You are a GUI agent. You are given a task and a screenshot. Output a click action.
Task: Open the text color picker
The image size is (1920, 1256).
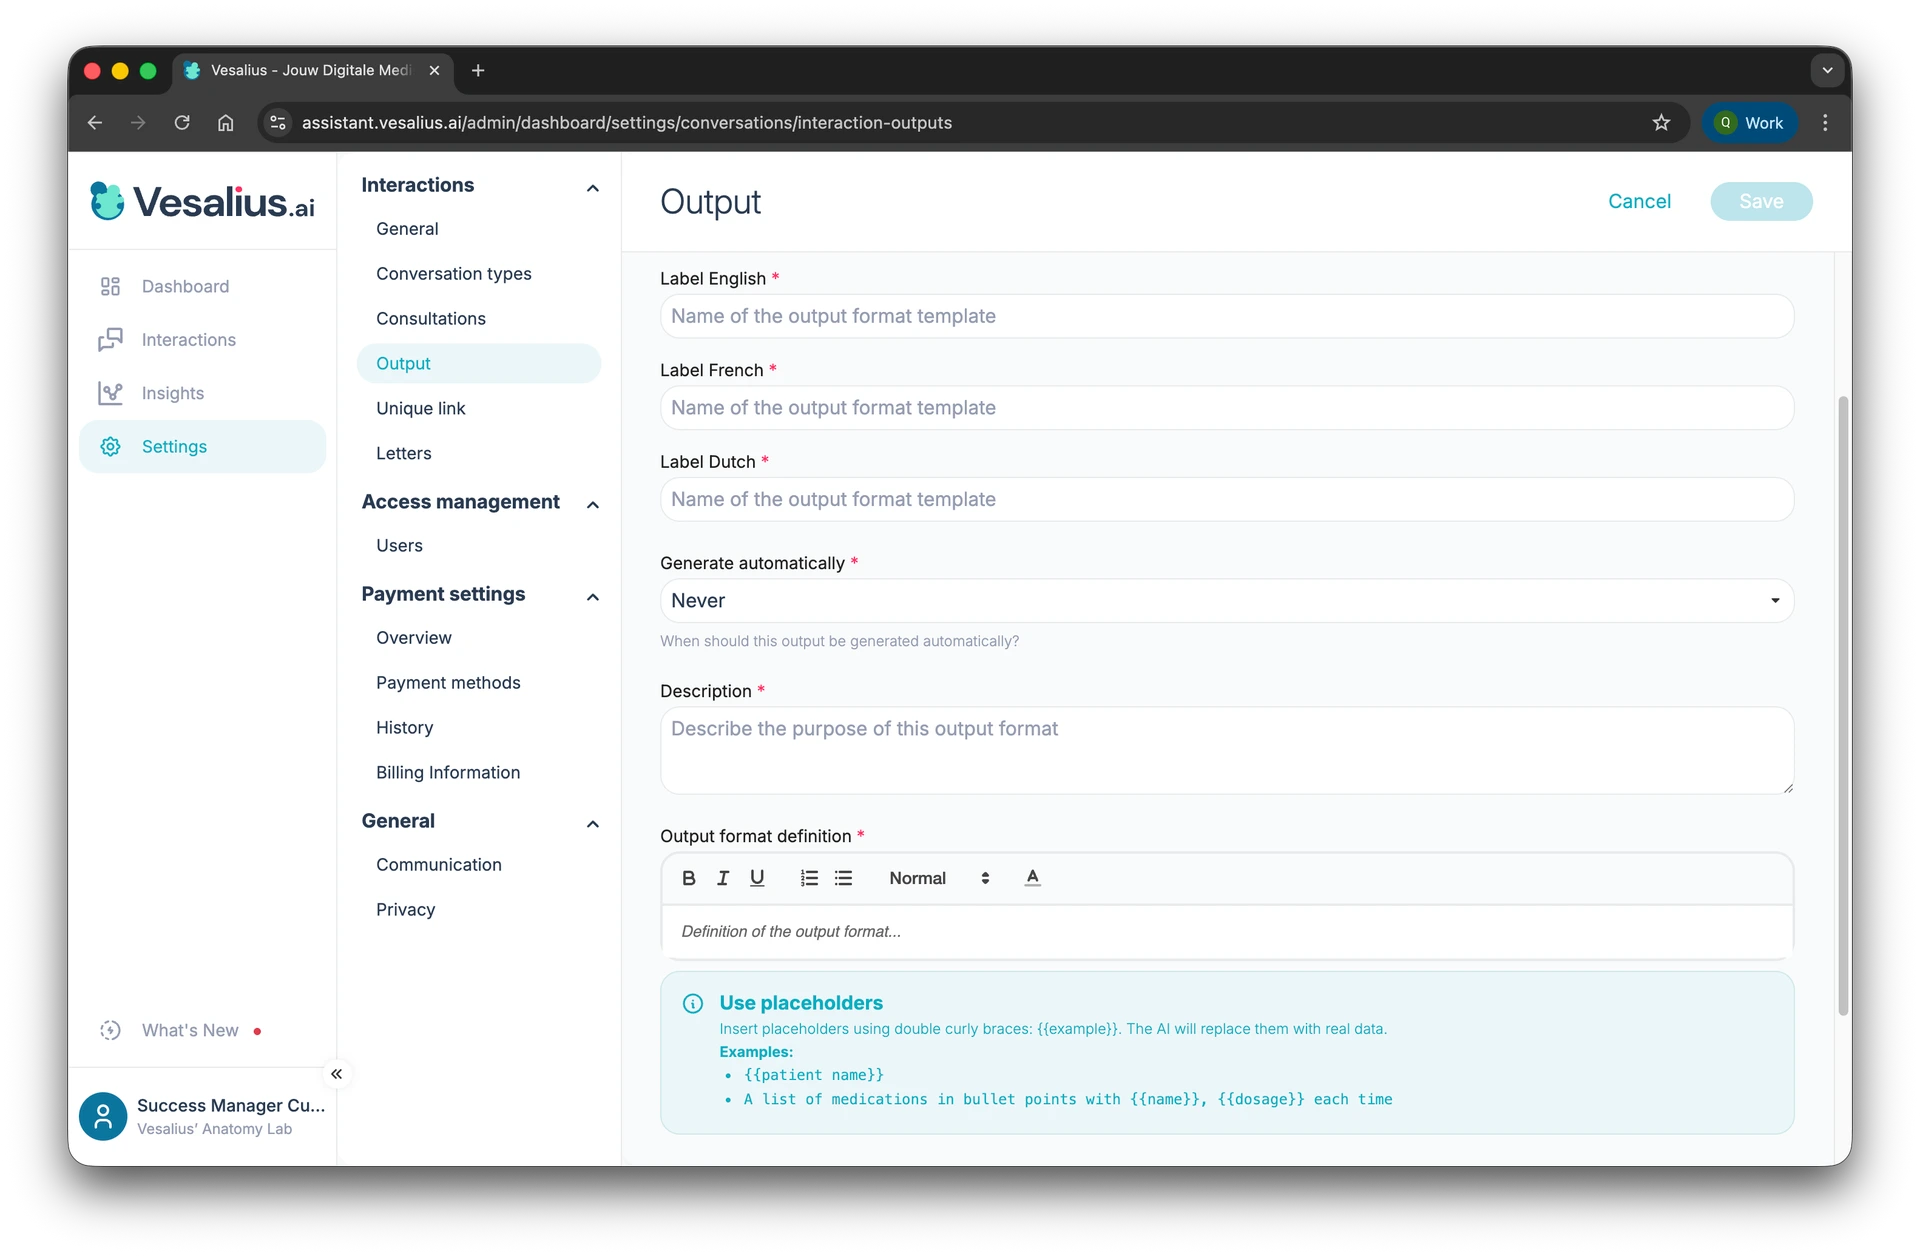click(1032, 878)
